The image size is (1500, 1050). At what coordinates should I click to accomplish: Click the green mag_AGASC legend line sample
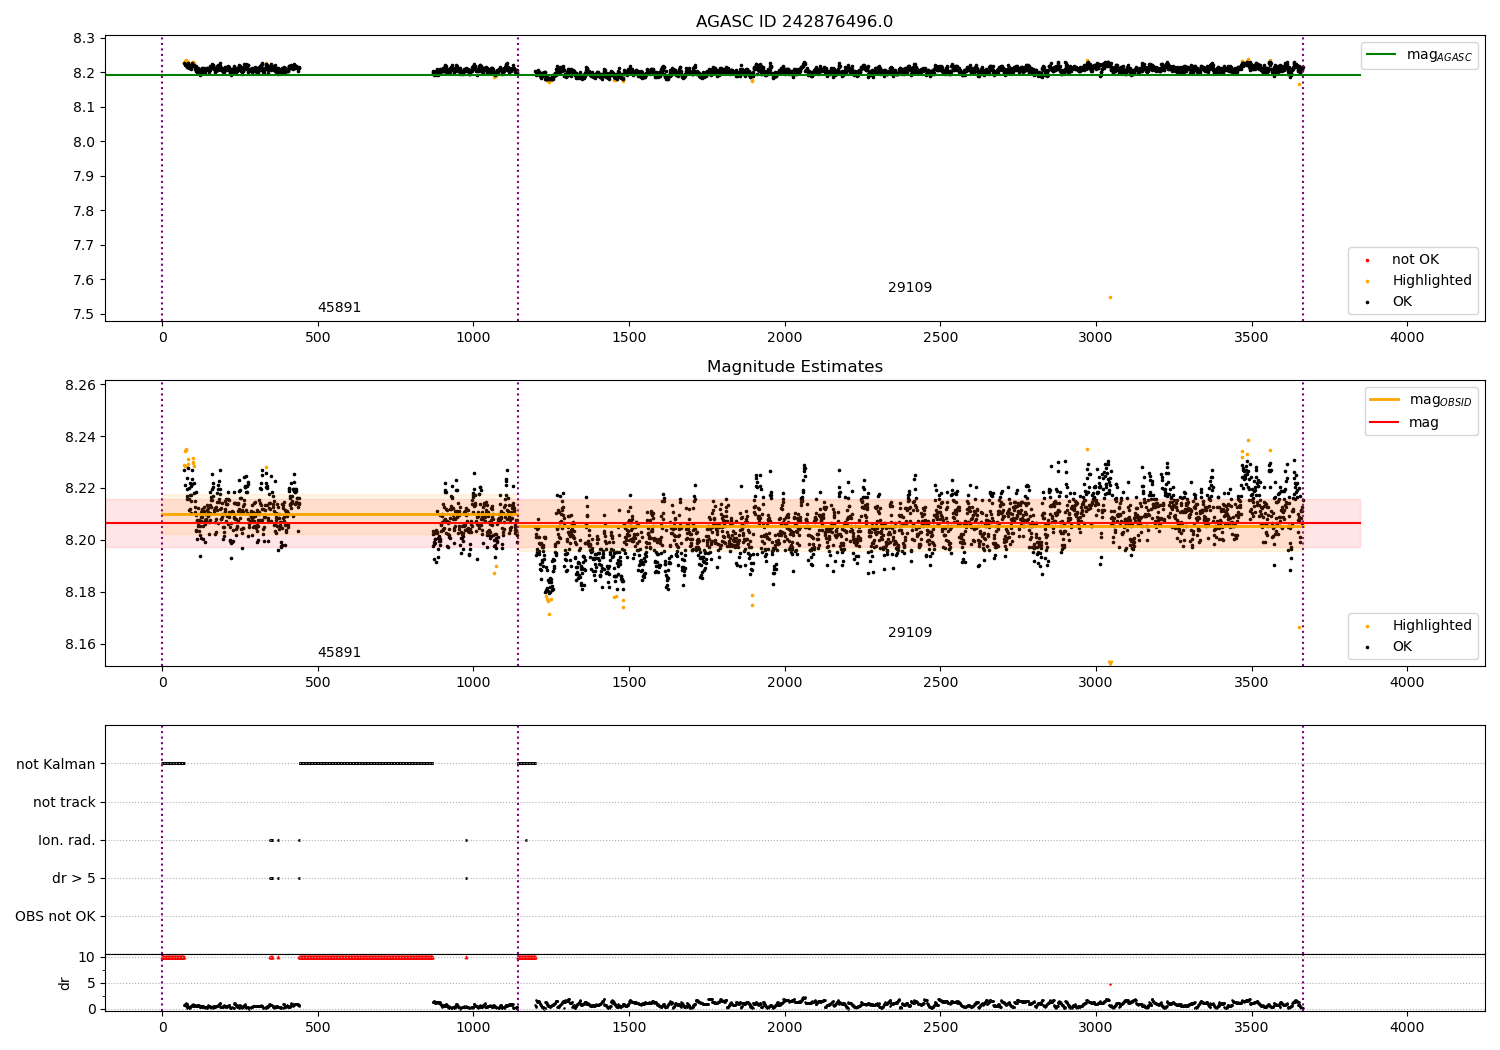[x=1381, y=55]
